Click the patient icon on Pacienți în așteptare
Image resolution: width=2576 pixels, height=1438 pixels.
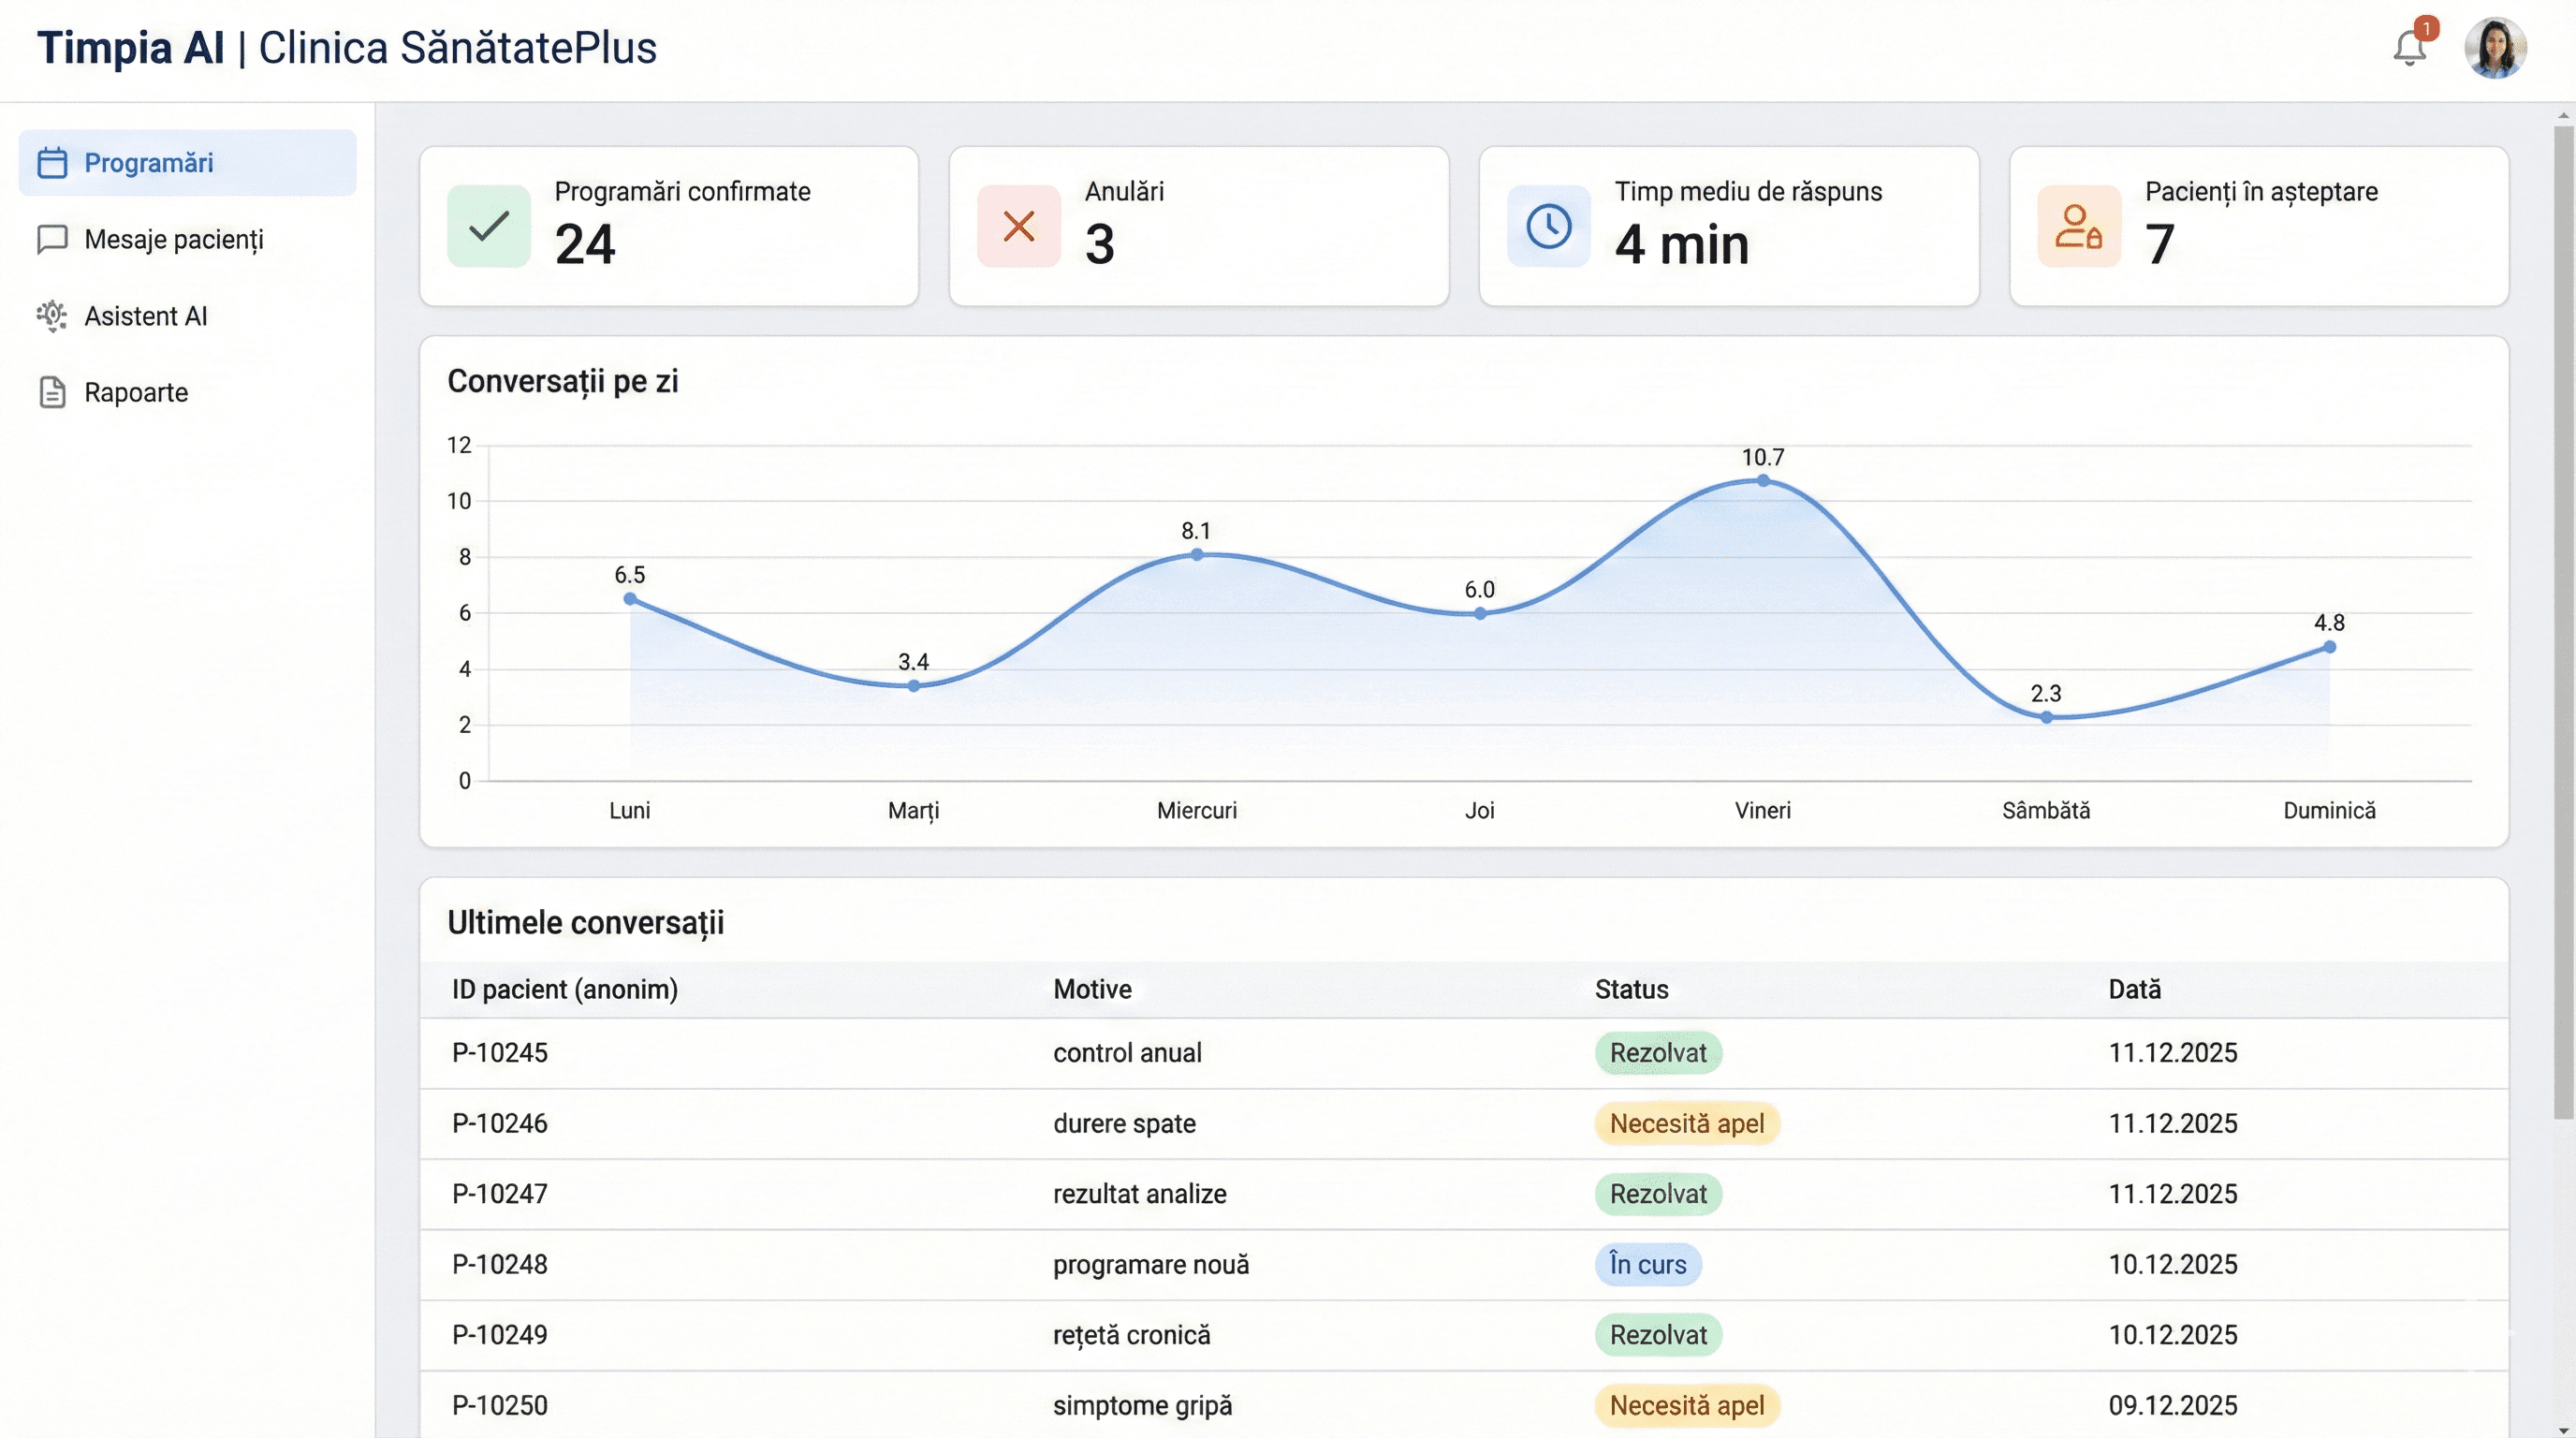[2078, 227]
